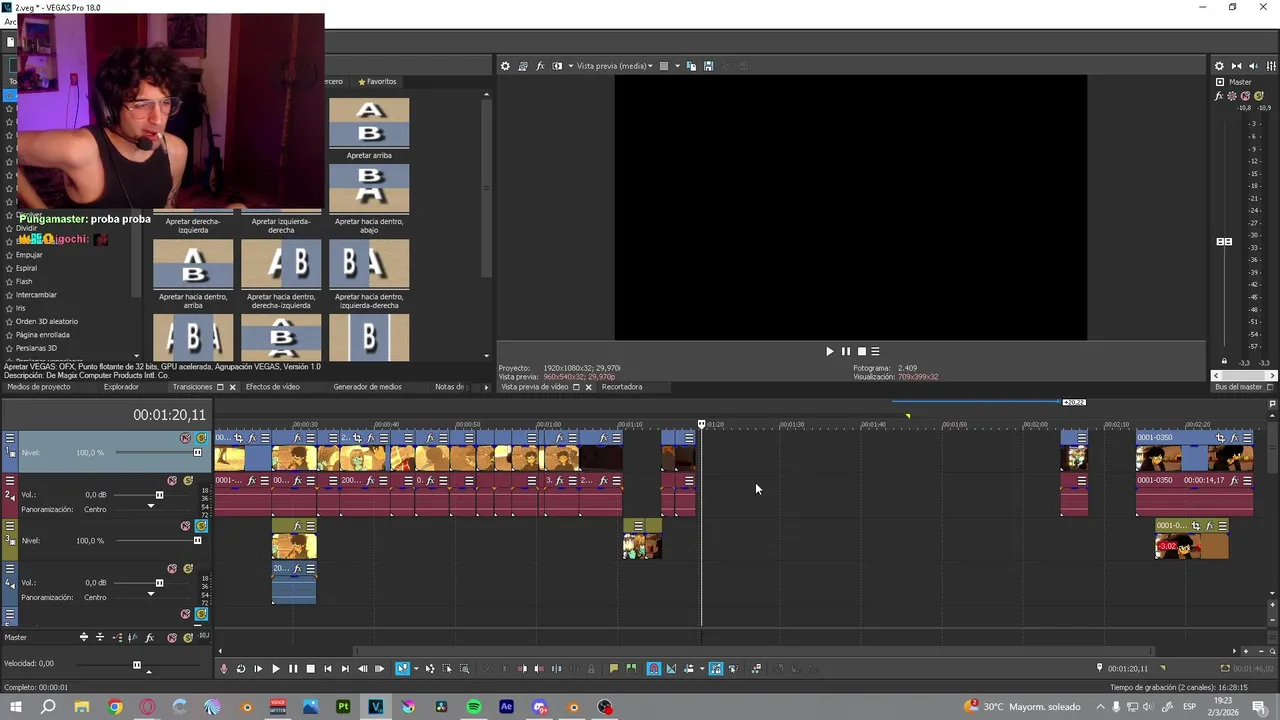Open the 'Vista previa (media)' quality dropdown
Image resolution: width=1280 pixels, height=720 pixels.
click(x=615, y=66)
